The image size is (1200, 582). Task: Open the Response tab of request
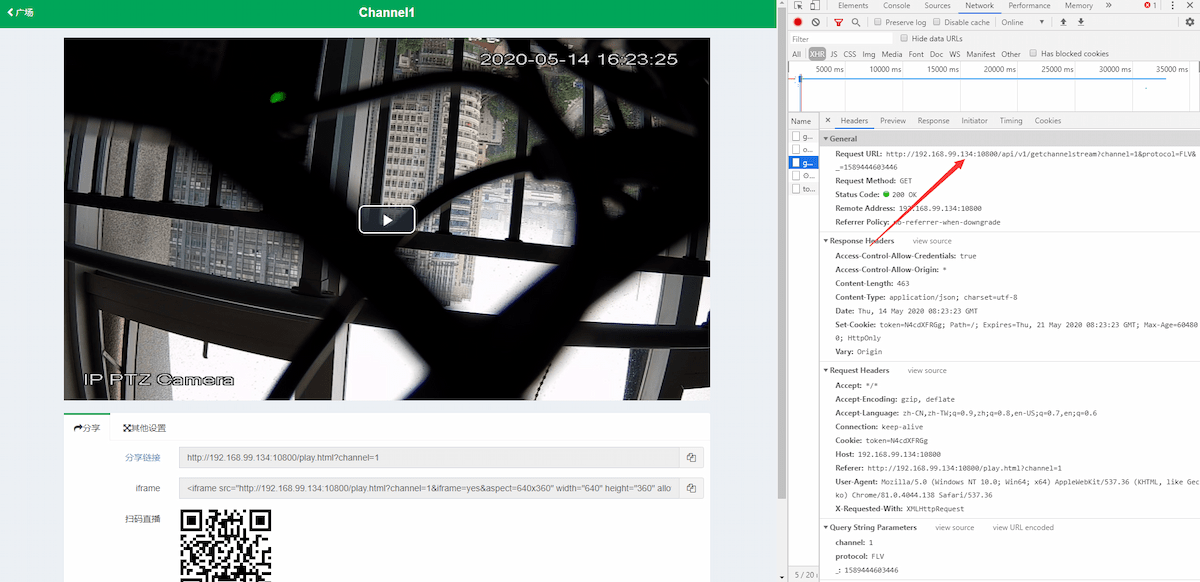pyautogui.click(x=933, y=120)
